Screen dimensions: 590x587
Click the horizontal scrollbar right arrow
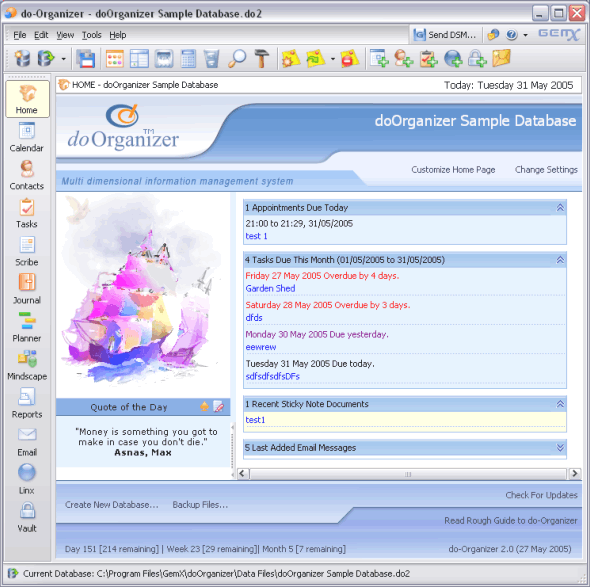pos(574,474)
